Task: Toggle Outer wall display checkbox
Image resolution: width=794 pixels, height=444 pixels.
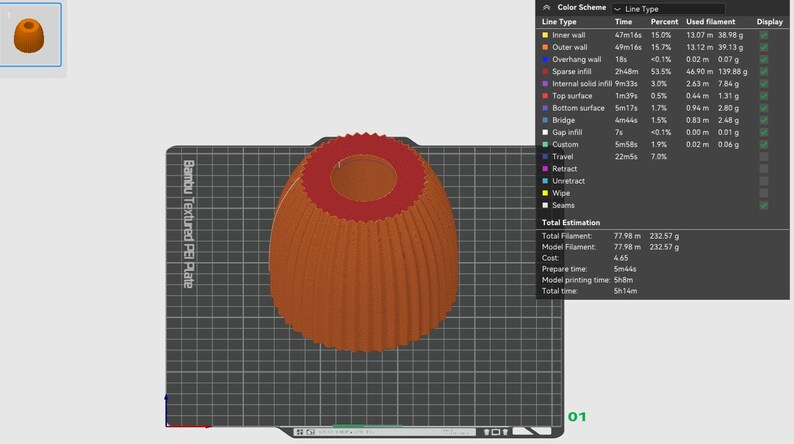Action: click(764, 48)
